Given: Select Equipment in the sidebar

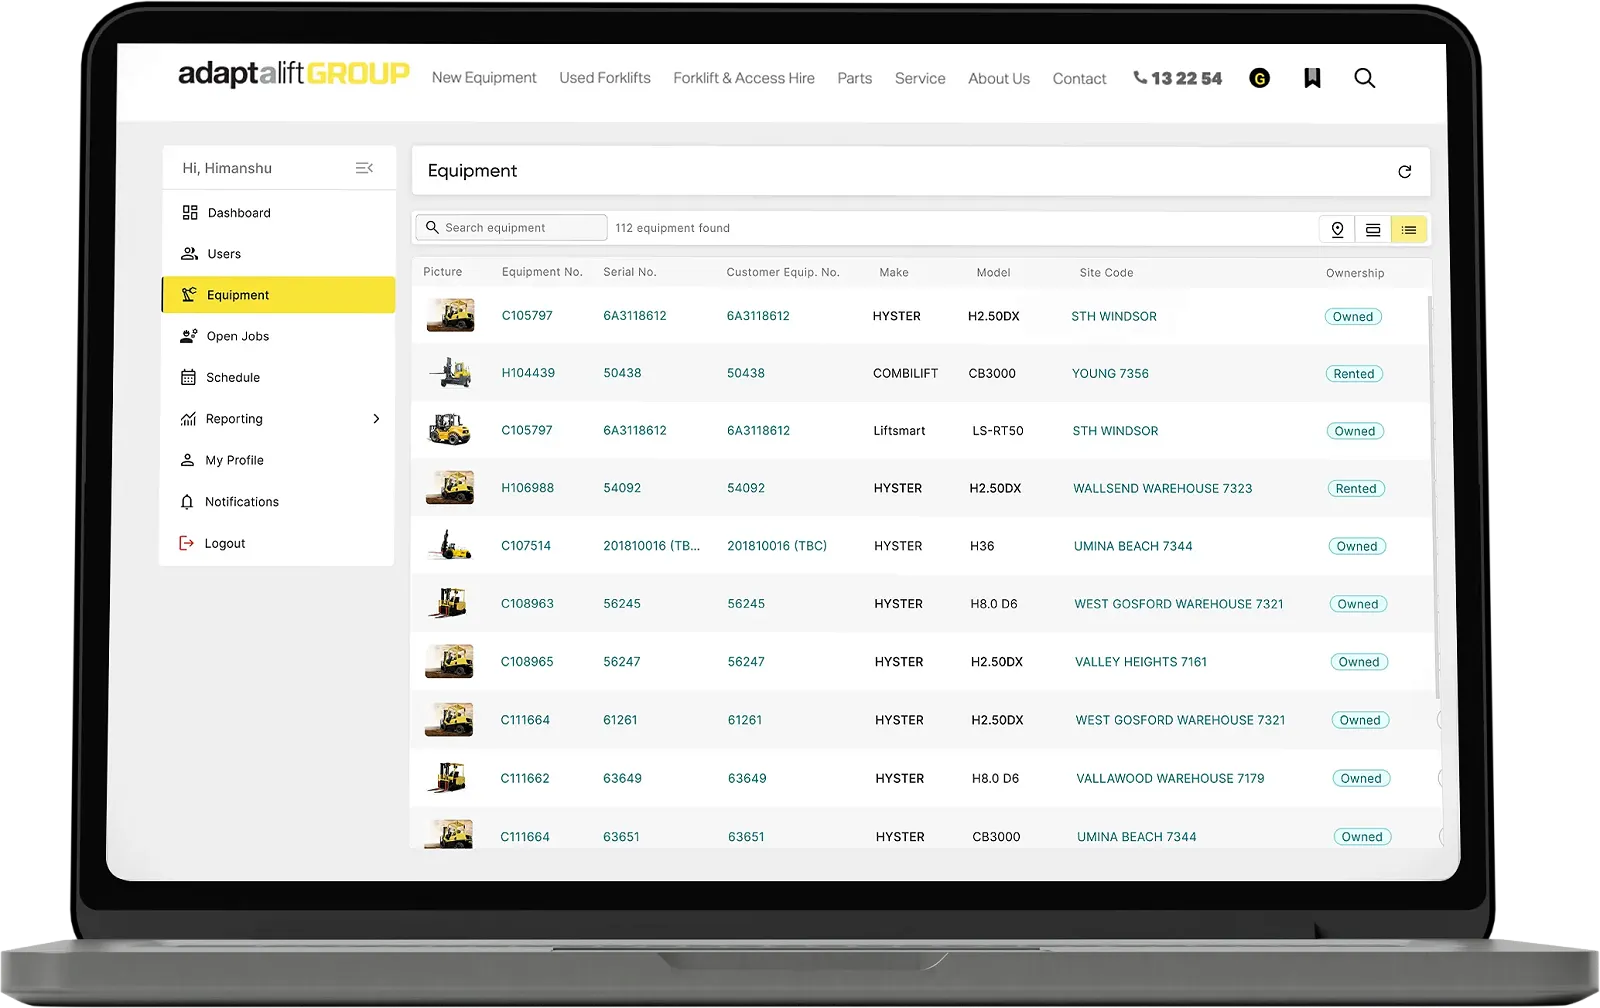Looking at the screenshot, I should point(278,295).
